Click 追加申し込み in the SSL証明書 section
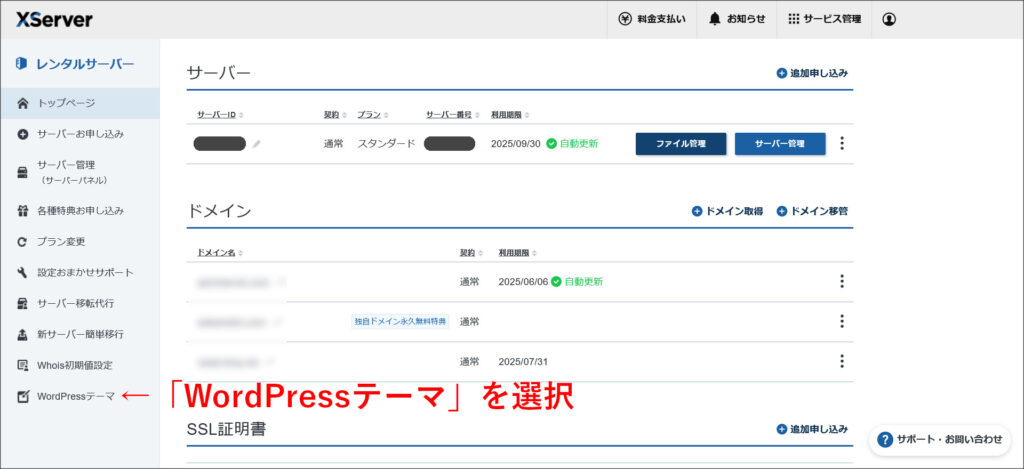This screenshot has width=1024, height=469. tap(812, 429)
